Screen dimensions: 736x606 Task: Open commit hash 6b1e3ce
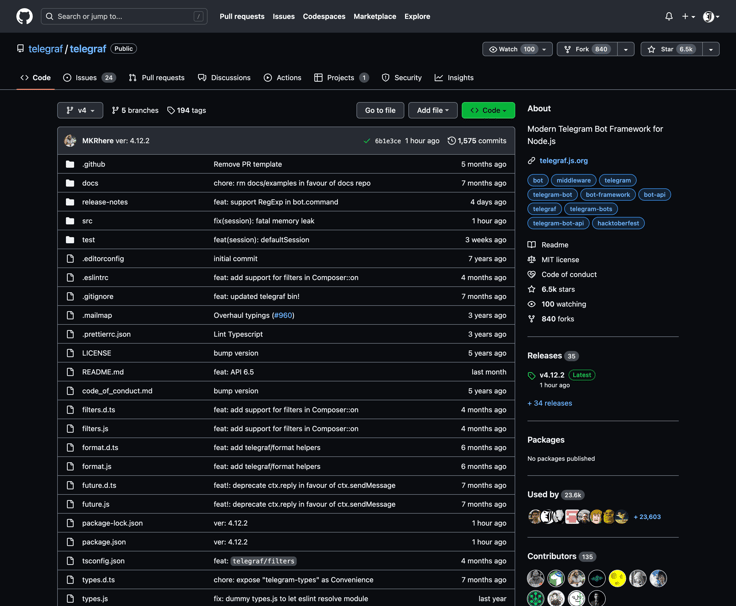(x=388, y=141)
